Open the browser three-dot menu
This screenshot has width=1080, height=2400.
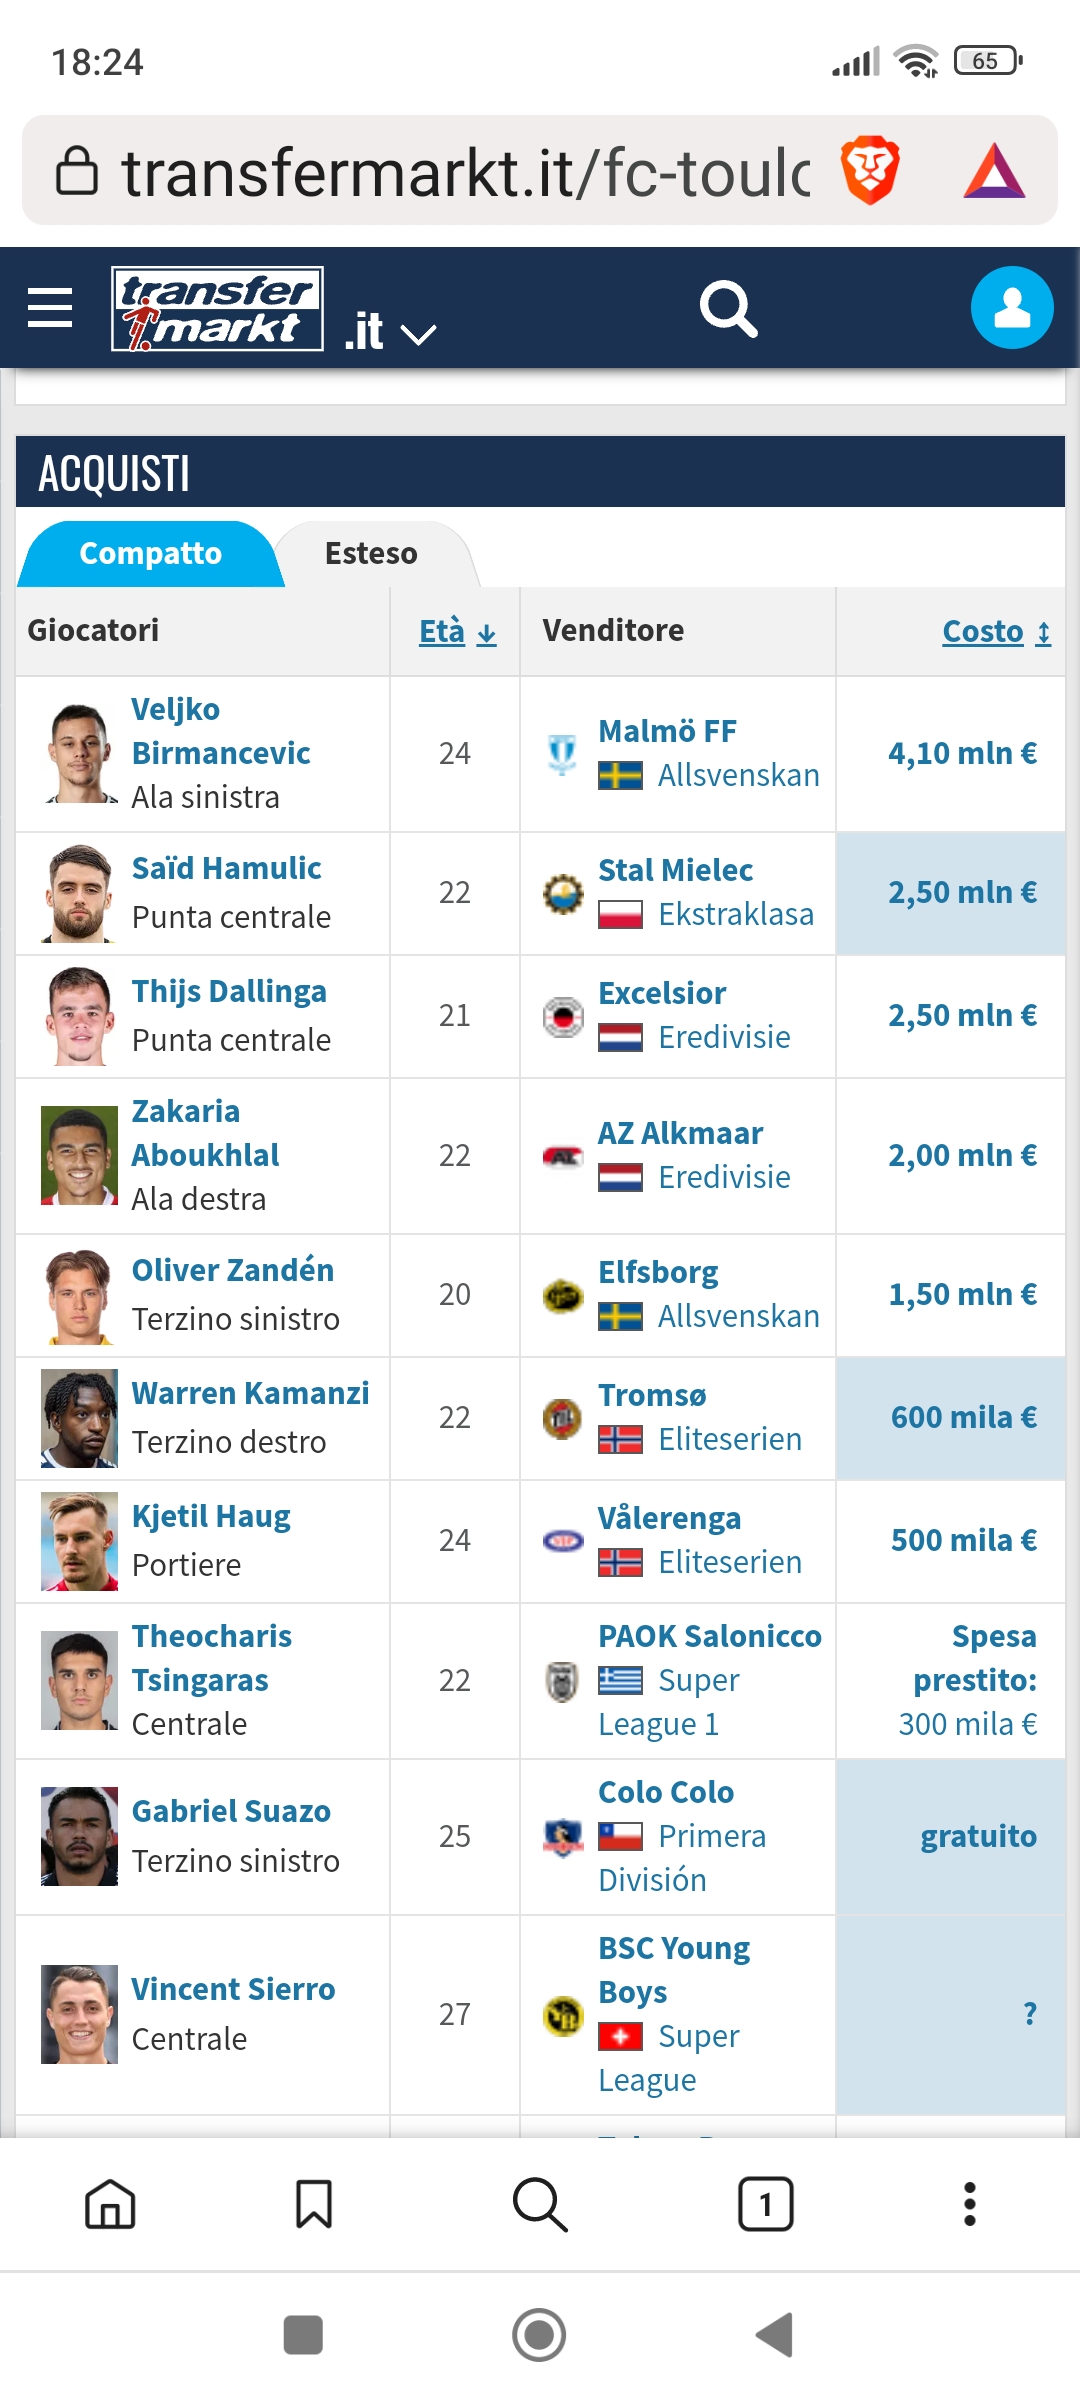point(969,2204)
